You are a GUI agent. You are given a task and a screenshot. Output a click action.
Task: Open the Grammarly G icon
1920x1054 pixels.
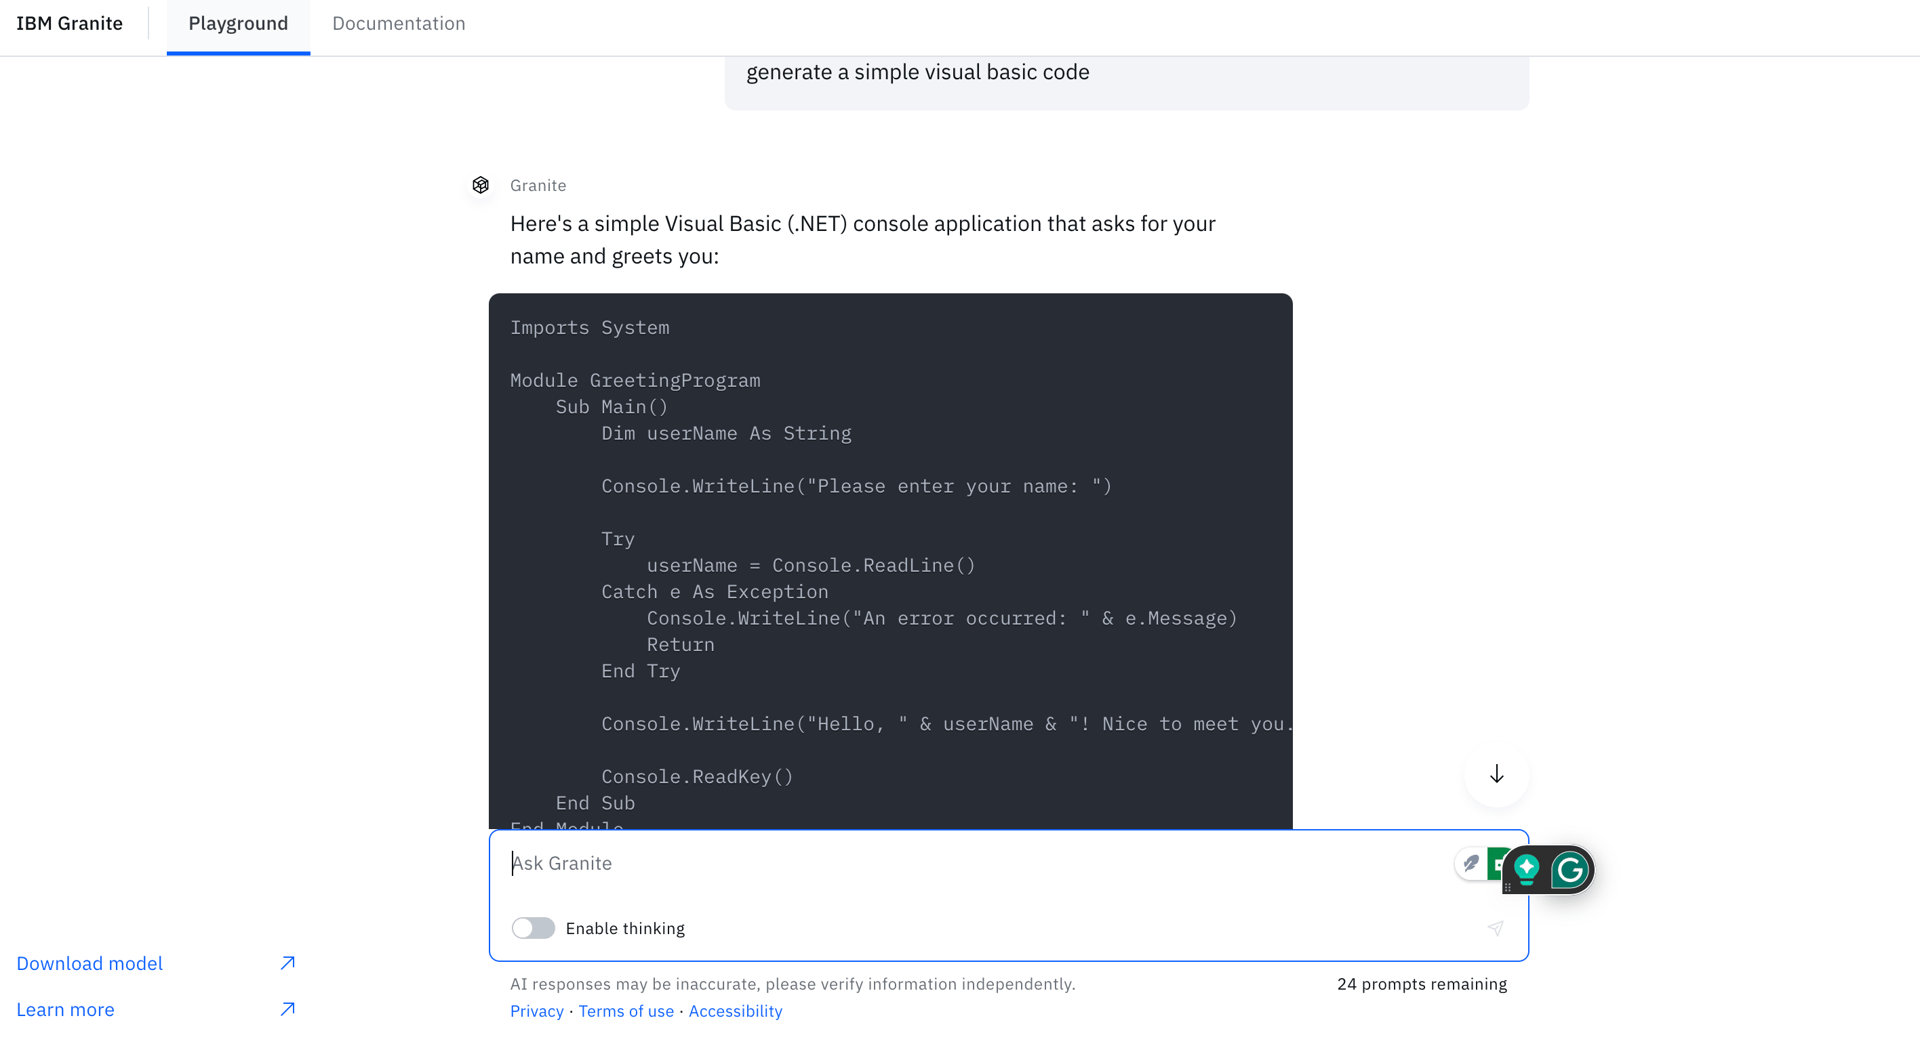point(1570,870)
